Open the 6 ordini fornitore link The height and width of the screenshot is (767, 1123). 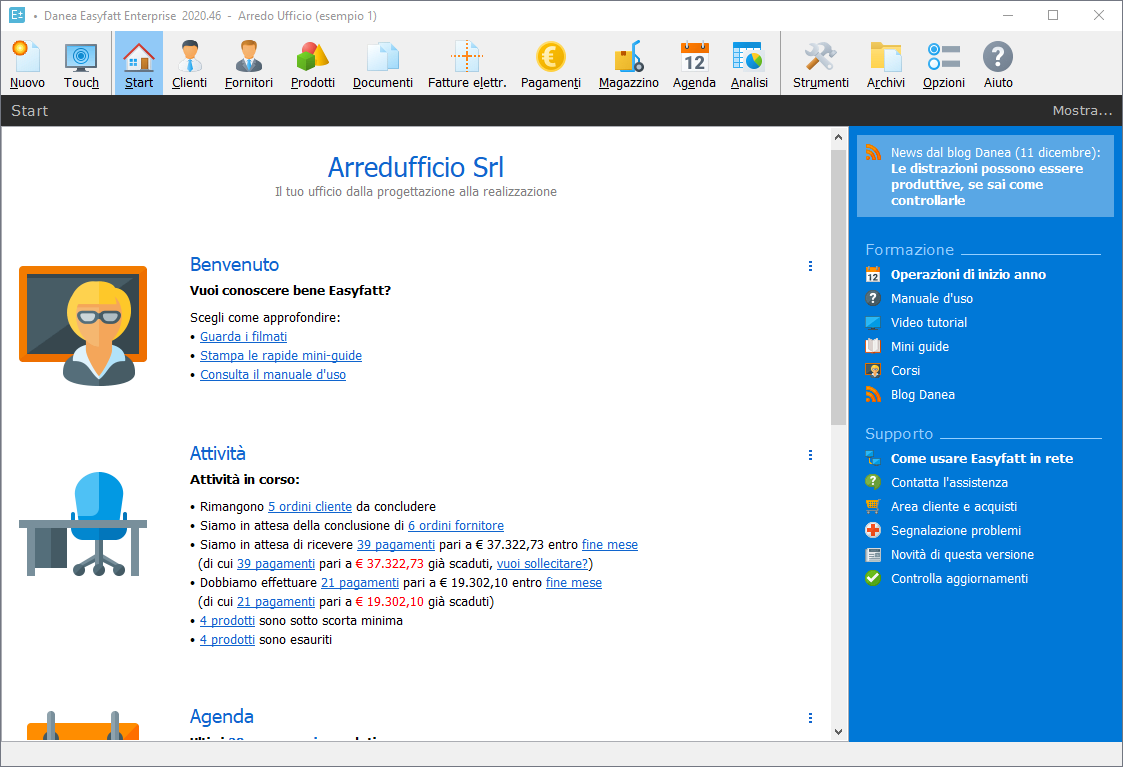pos(456,526)
